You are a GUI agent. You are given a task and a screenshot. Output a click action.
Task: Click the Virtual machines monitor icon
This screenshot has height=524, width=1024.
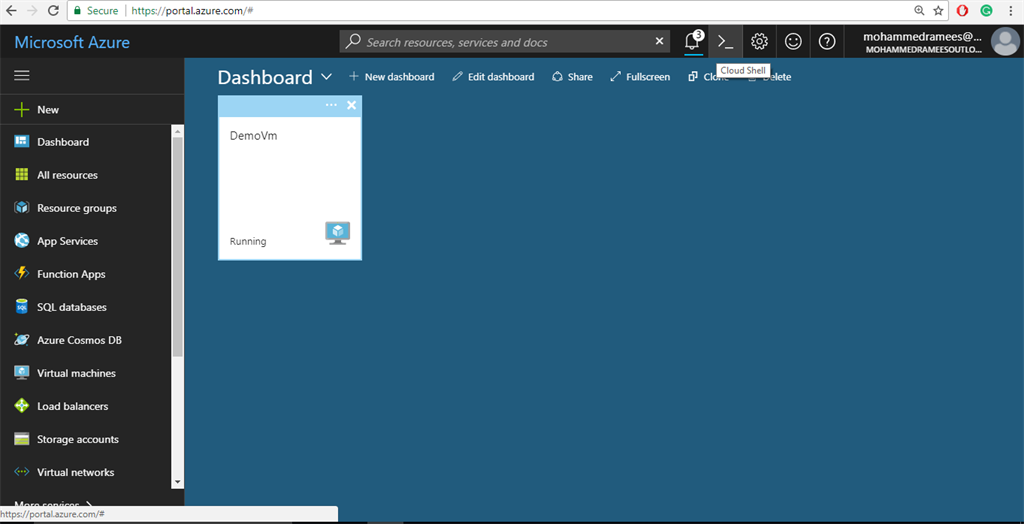click(22, 373)
